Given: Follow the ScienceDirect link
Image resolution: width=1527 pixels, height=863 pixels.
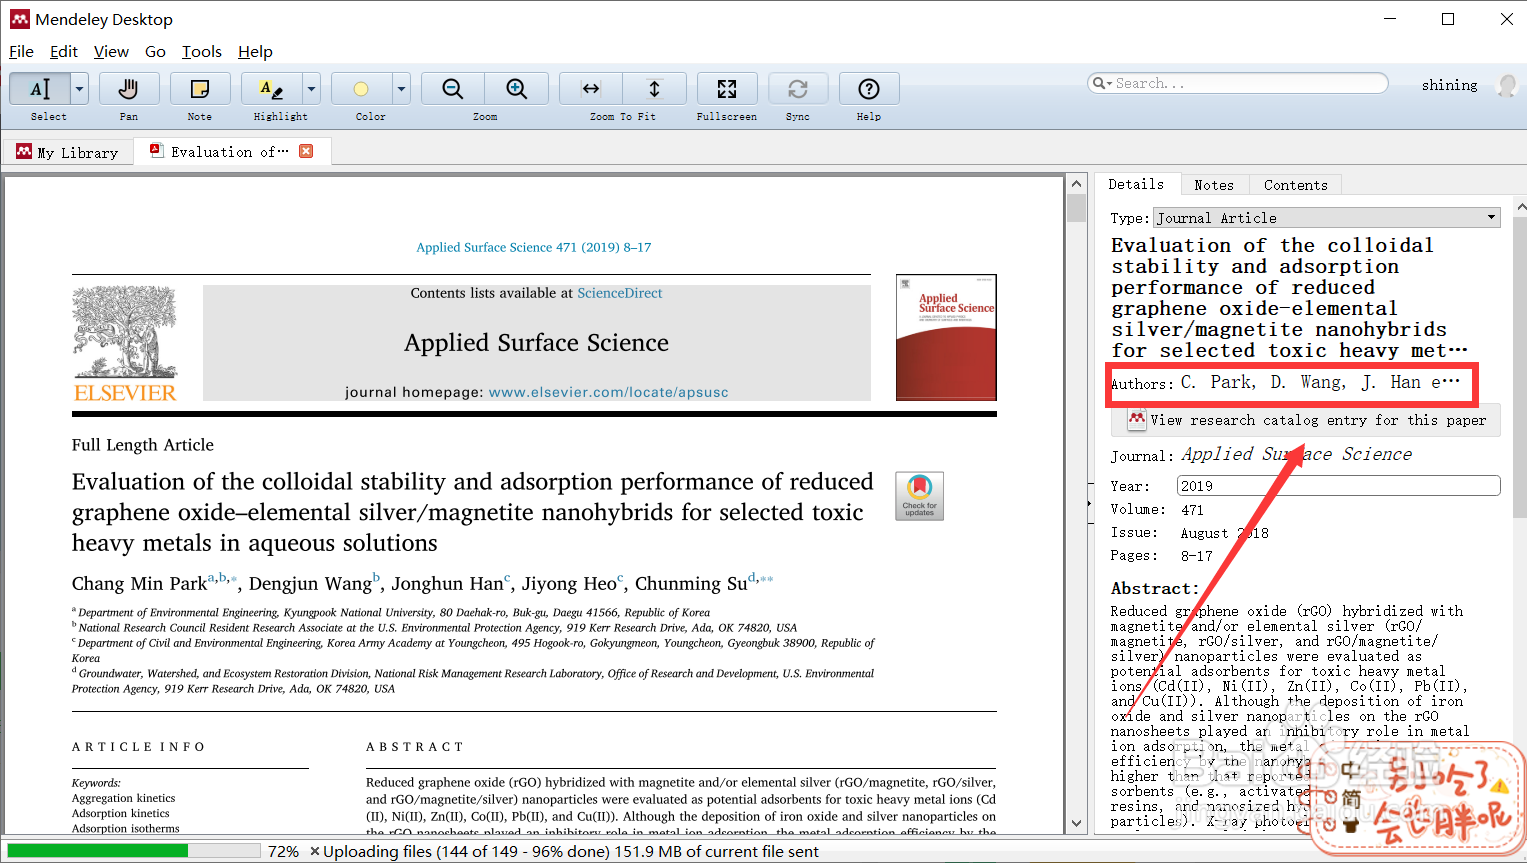Looking at the screenshot, I should tap(620, 293).
